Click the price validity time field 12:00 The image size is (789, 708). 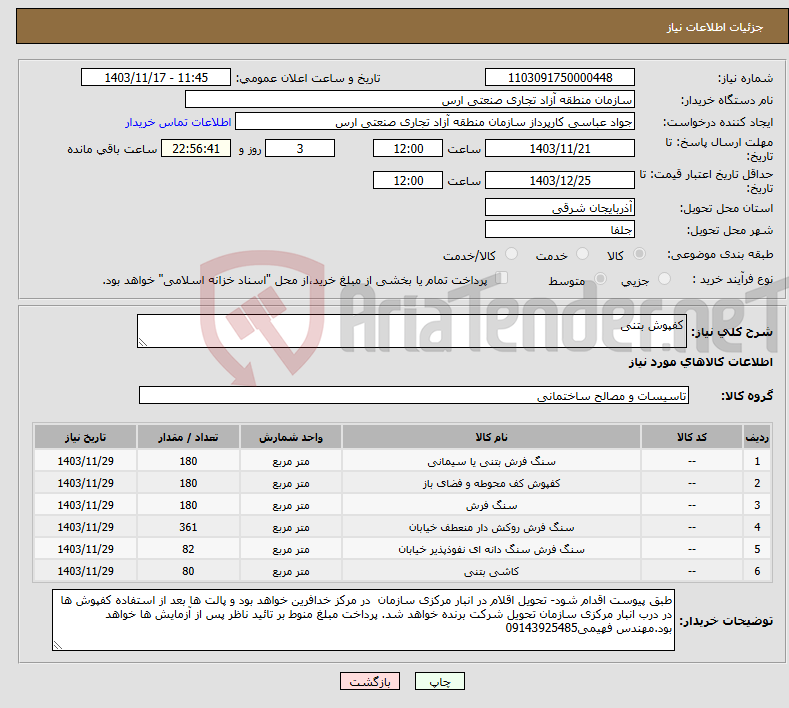click(408, 180)
